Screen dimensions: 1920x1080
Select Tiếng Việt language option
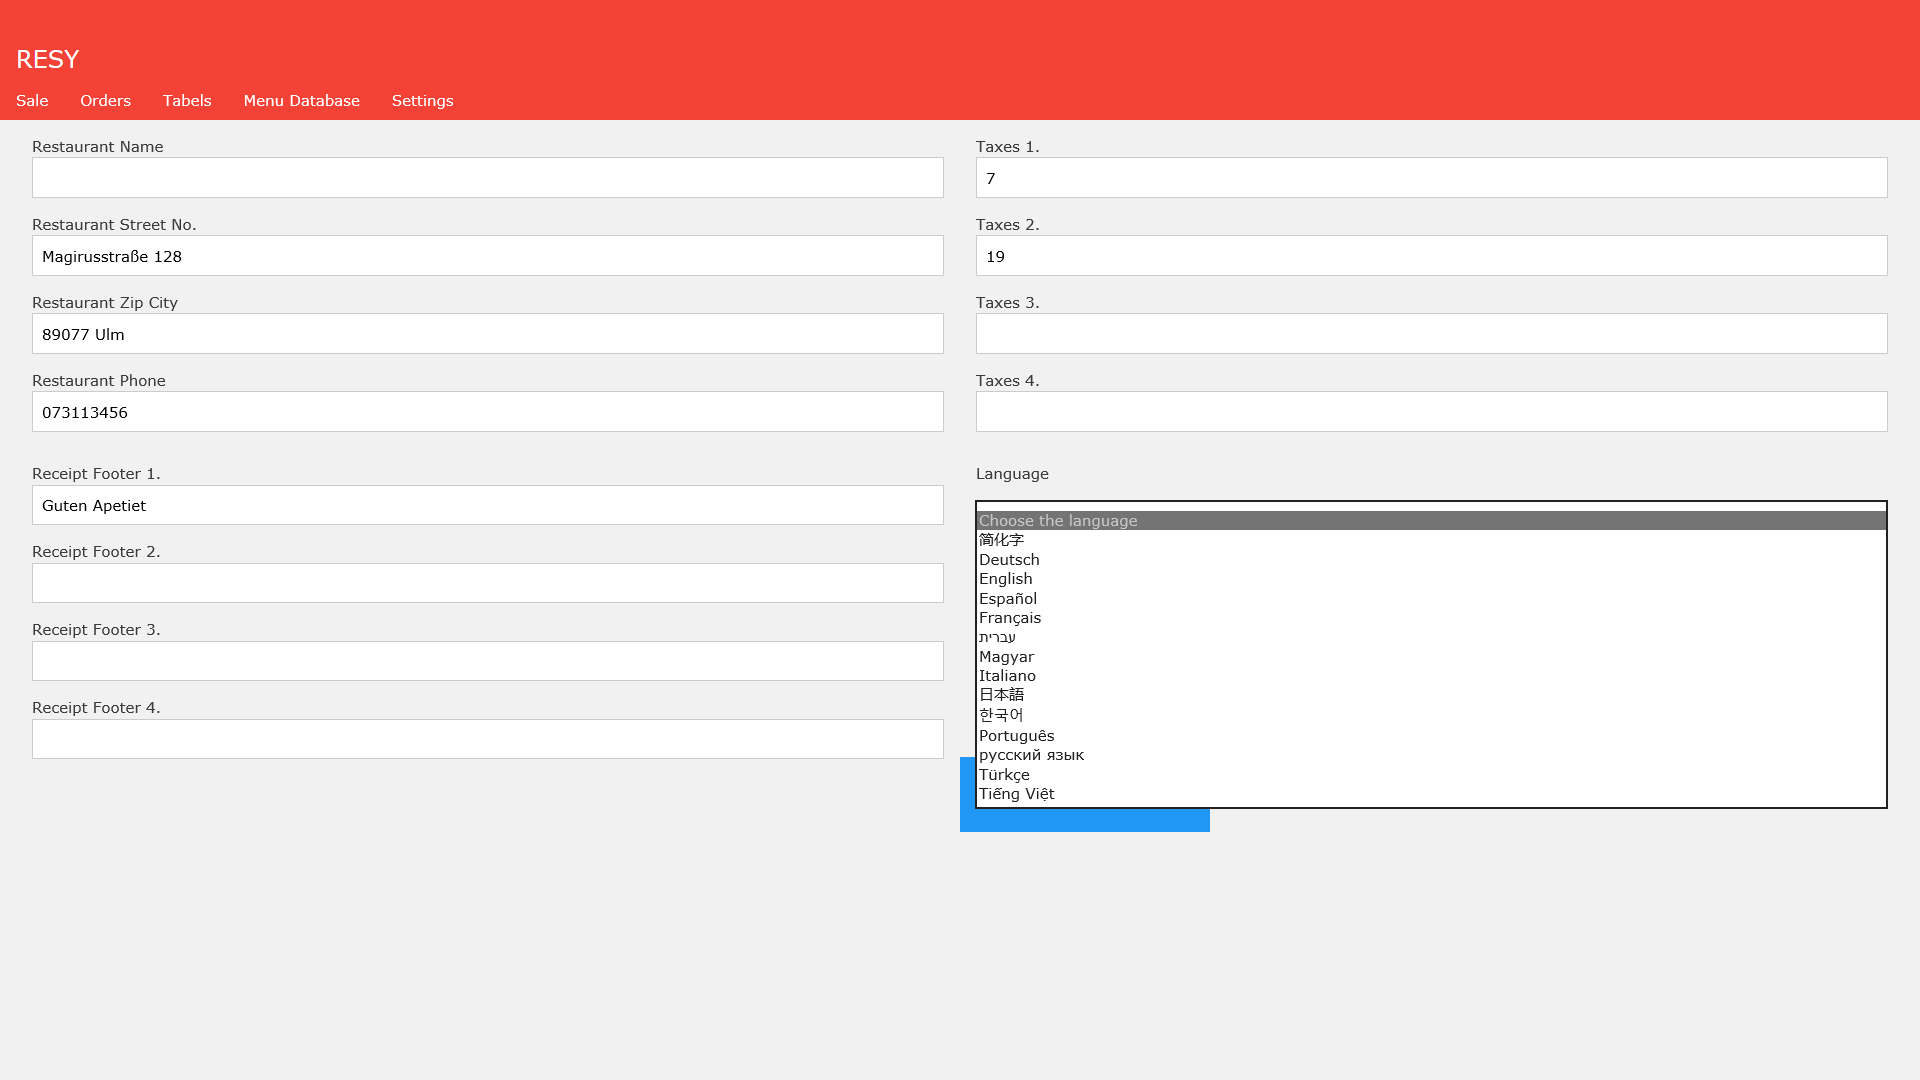pos(1016,794)
